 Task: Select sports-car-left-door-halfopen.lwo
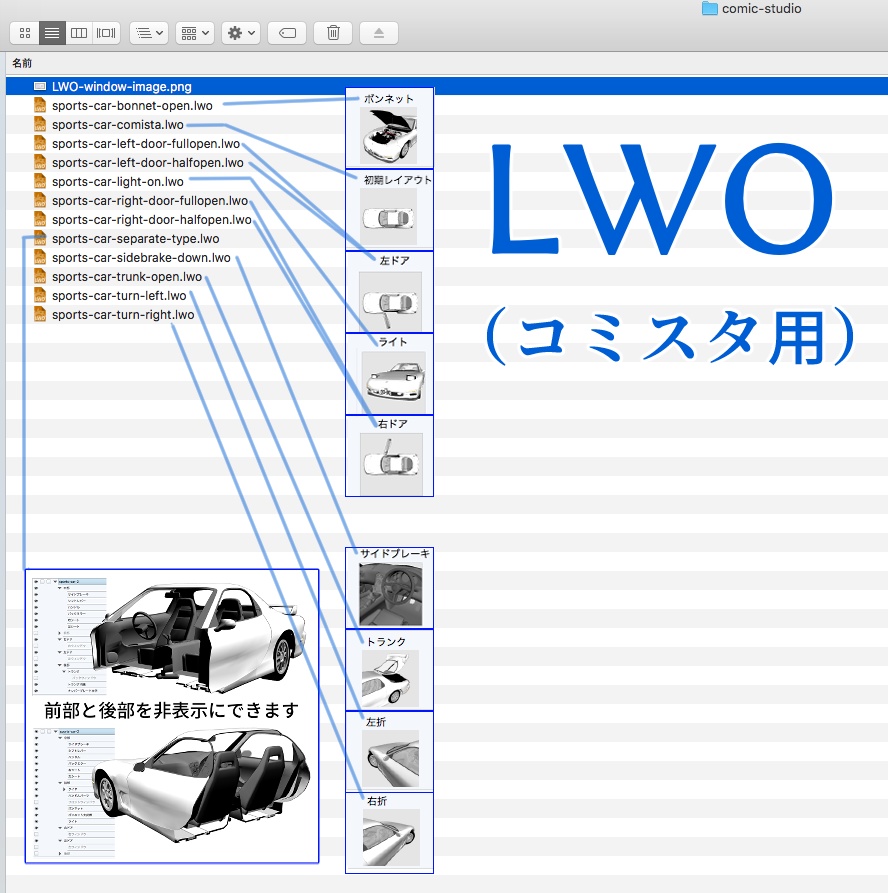point(148,163)
